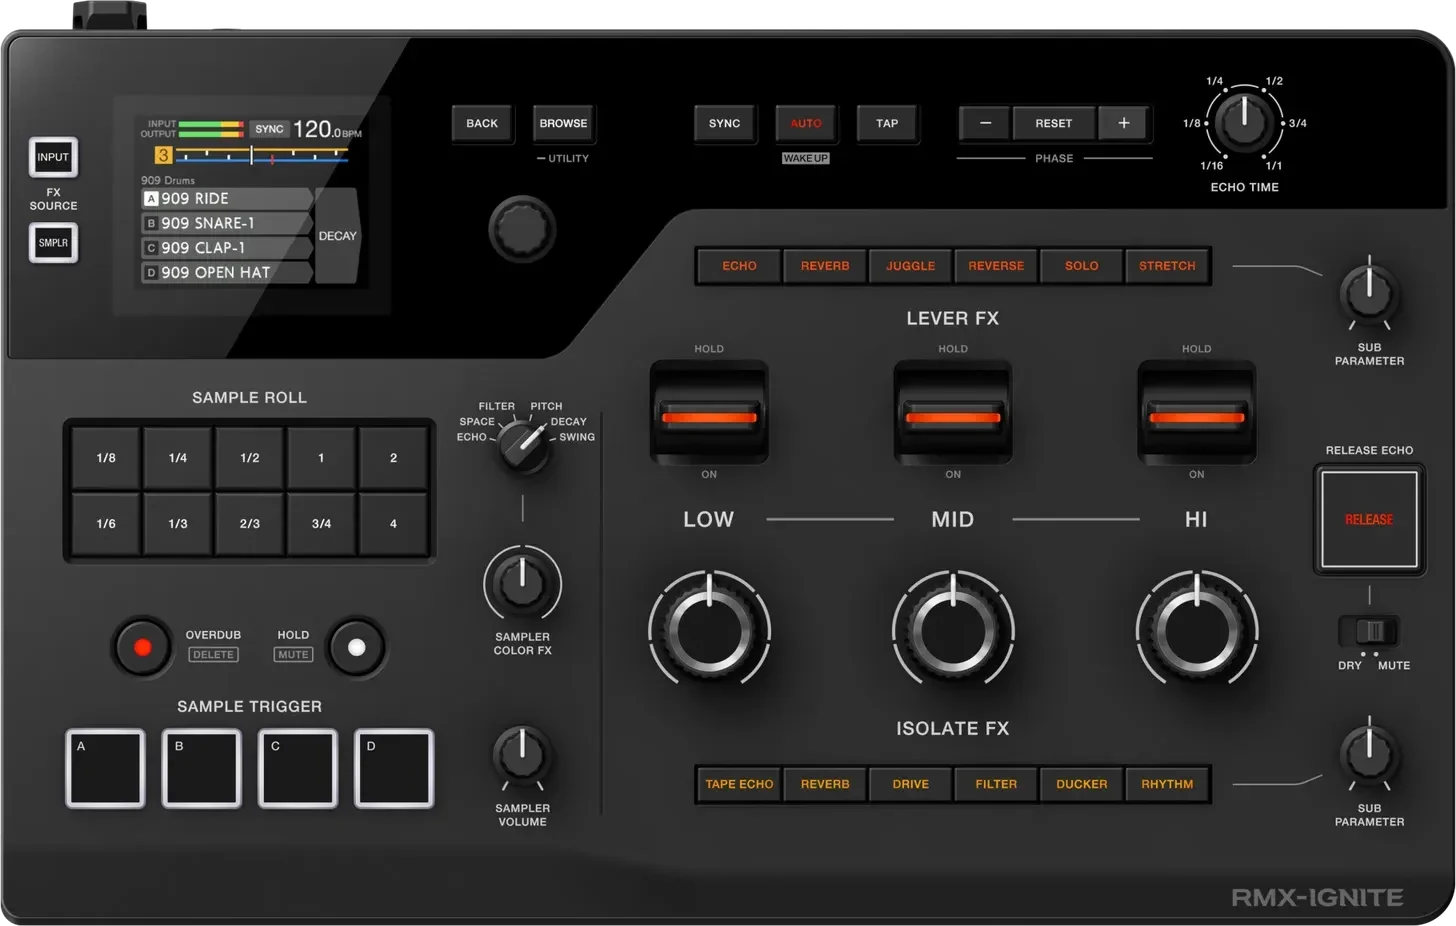Viewport: 1456px width, 926px height.
Task: Select the JUGGLE lever effect
Action: (x=910, y=266)
